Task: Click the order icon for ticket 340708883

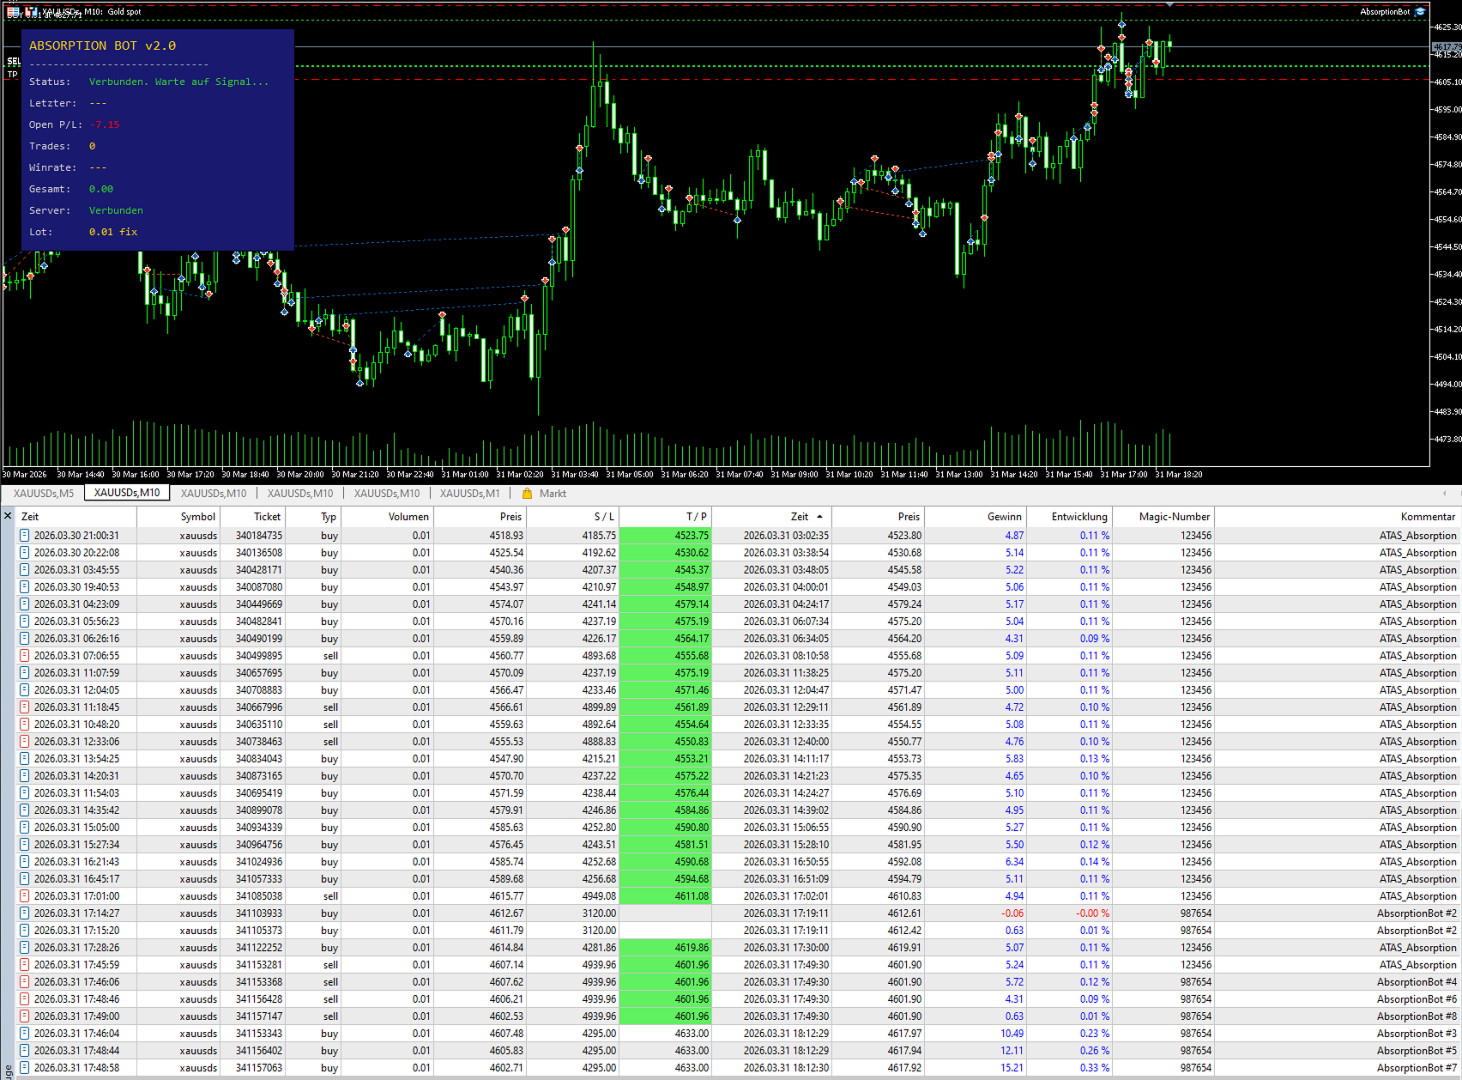Action: pos(25,690)
